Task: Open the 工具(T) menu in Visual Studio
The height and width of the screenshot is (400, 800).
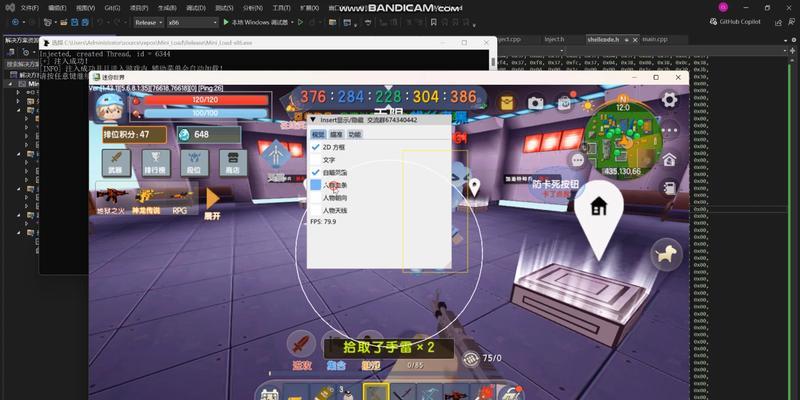Action: click(281, 8)
